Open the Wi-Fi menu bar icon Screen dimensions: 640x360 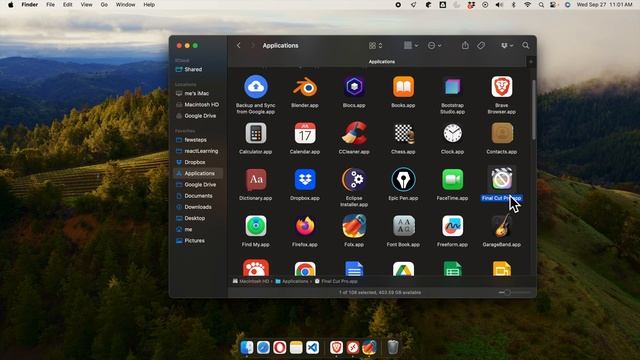point(527,5)
